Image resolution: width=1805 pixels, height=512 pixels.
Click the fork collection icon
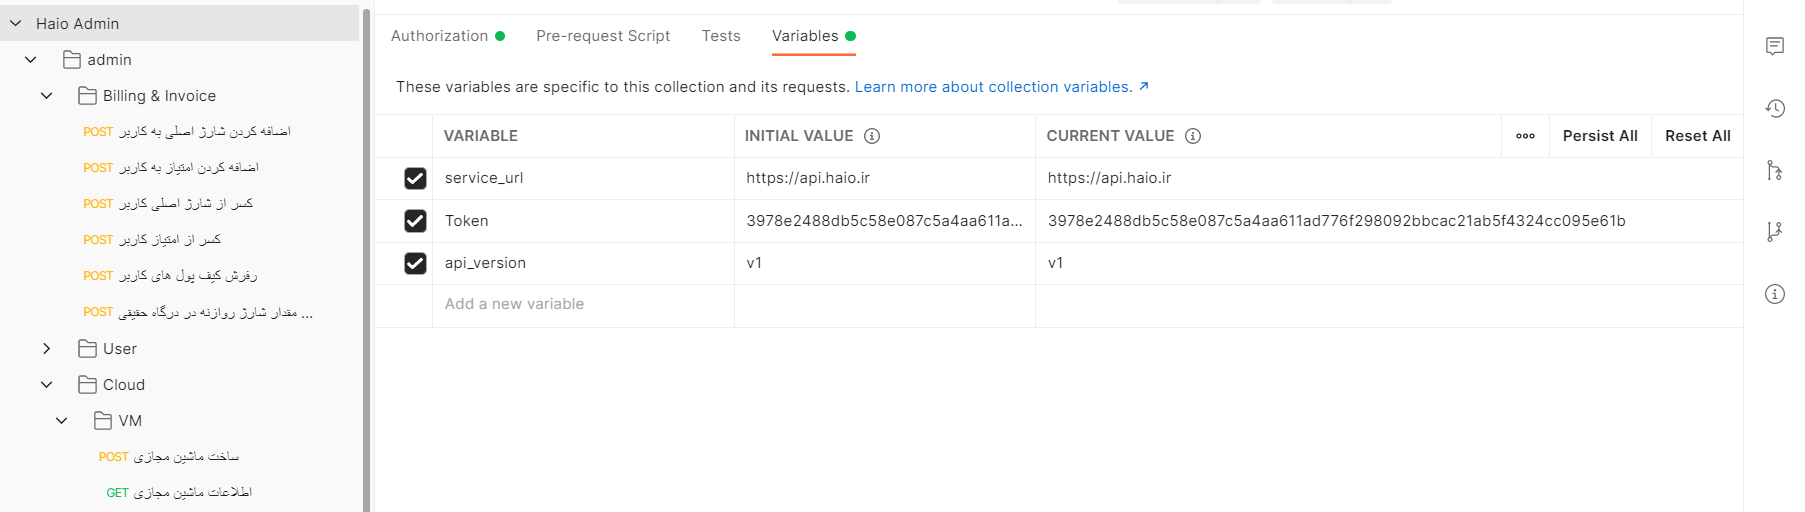tap(1774, 232)
